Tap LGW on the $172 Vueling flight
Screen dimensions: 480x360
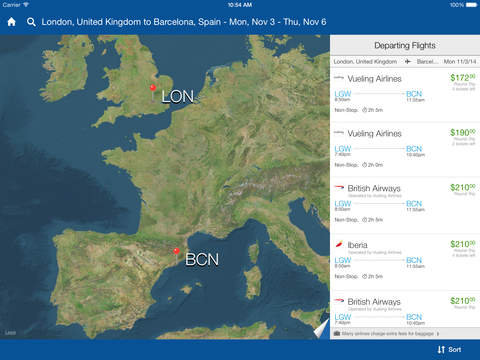pyautogui.click(x=343, y=94)
